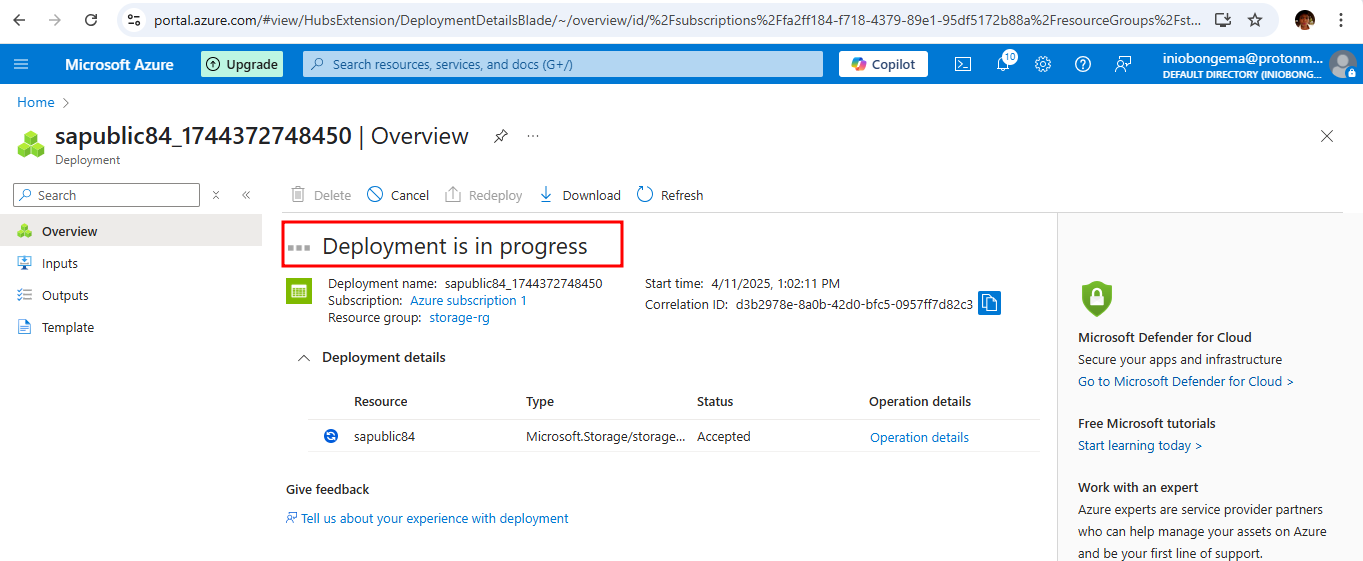The image size is (1363, 561).
Task: Click the Chrome profile avatar
Action: coord(1305,20)
